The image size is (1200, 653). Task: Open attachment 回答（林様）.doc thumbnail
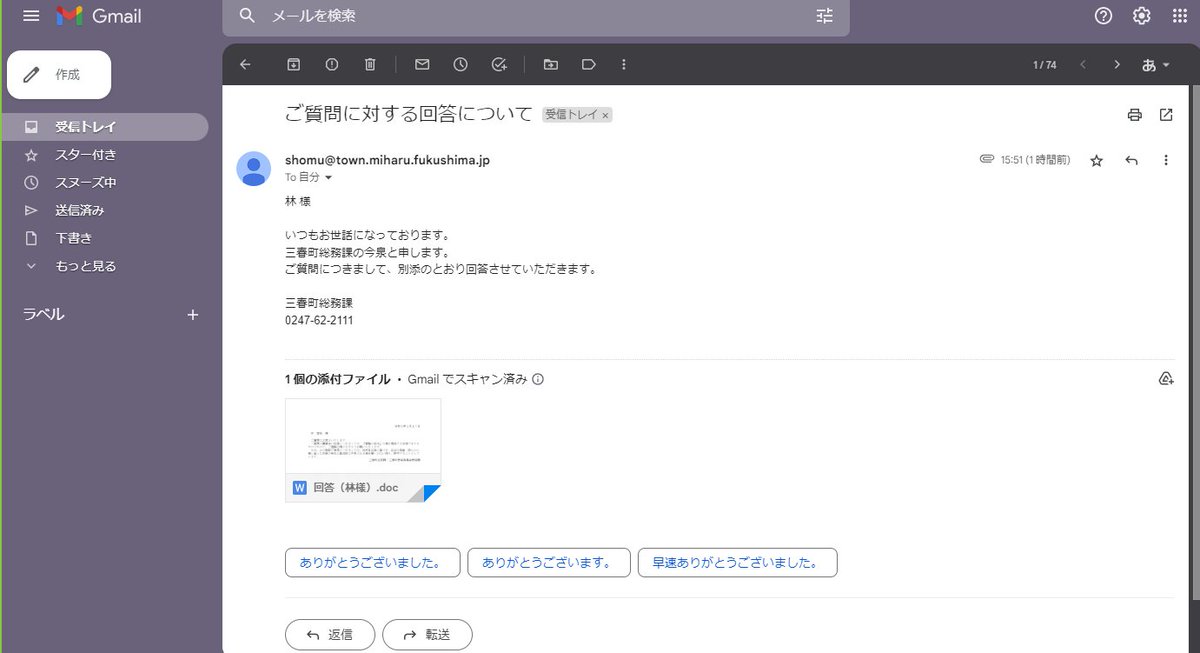pos(363,450)
